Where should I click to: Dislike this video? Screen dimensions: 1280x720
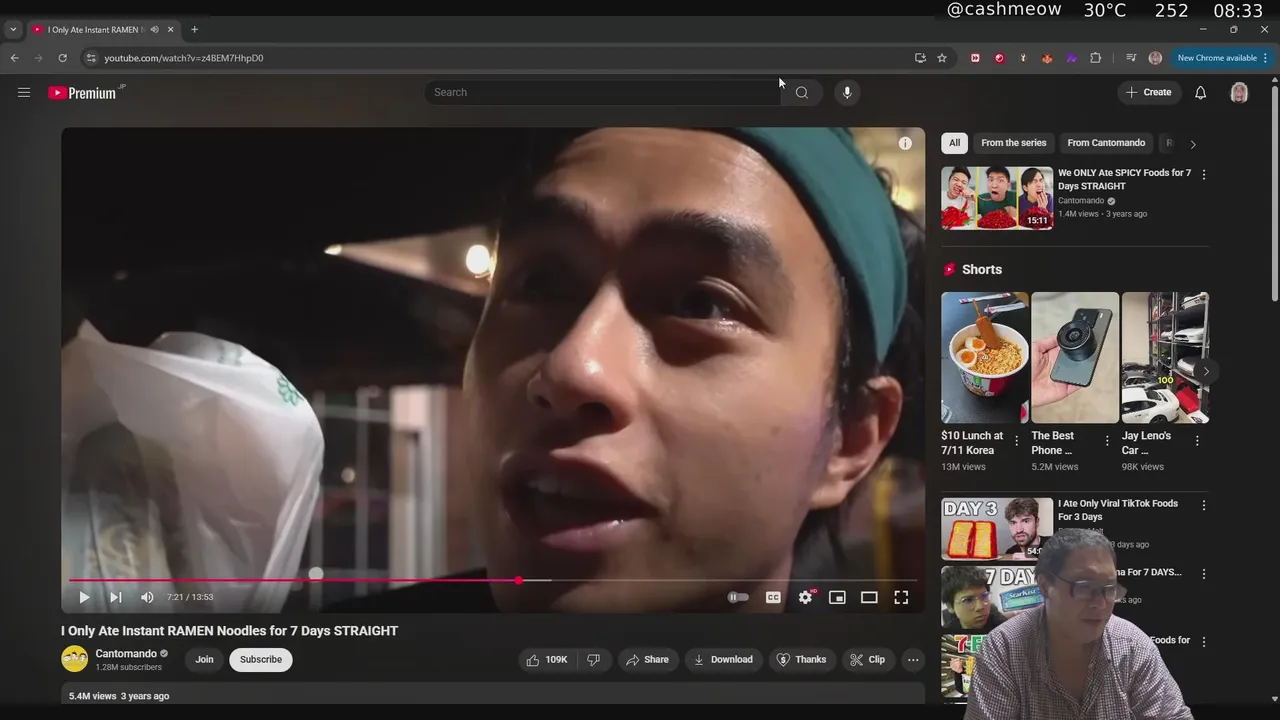pos(593,659)
